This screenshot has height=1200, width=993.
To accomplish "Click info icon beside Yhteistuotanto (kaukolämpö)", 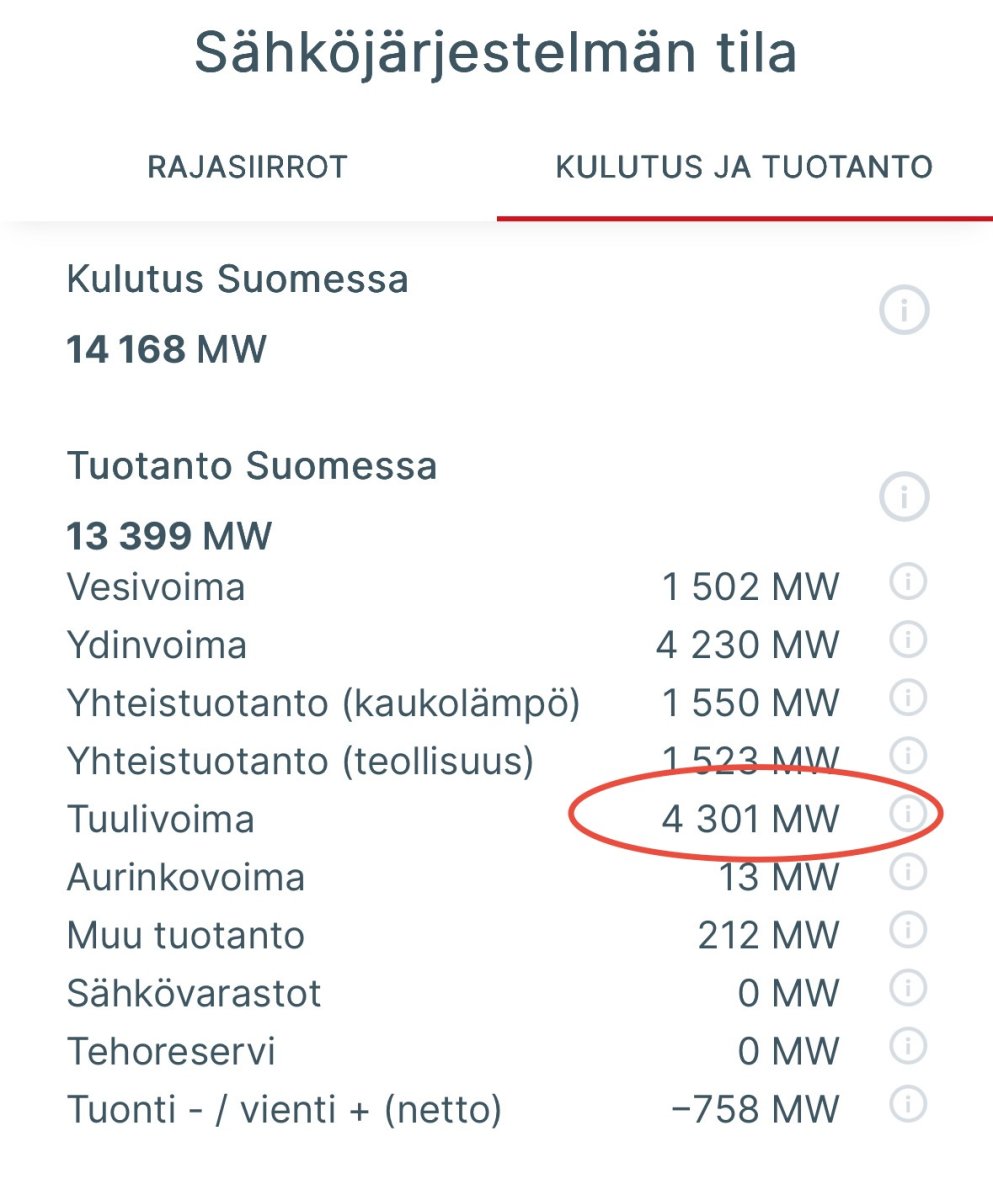I will click(907, 698).
